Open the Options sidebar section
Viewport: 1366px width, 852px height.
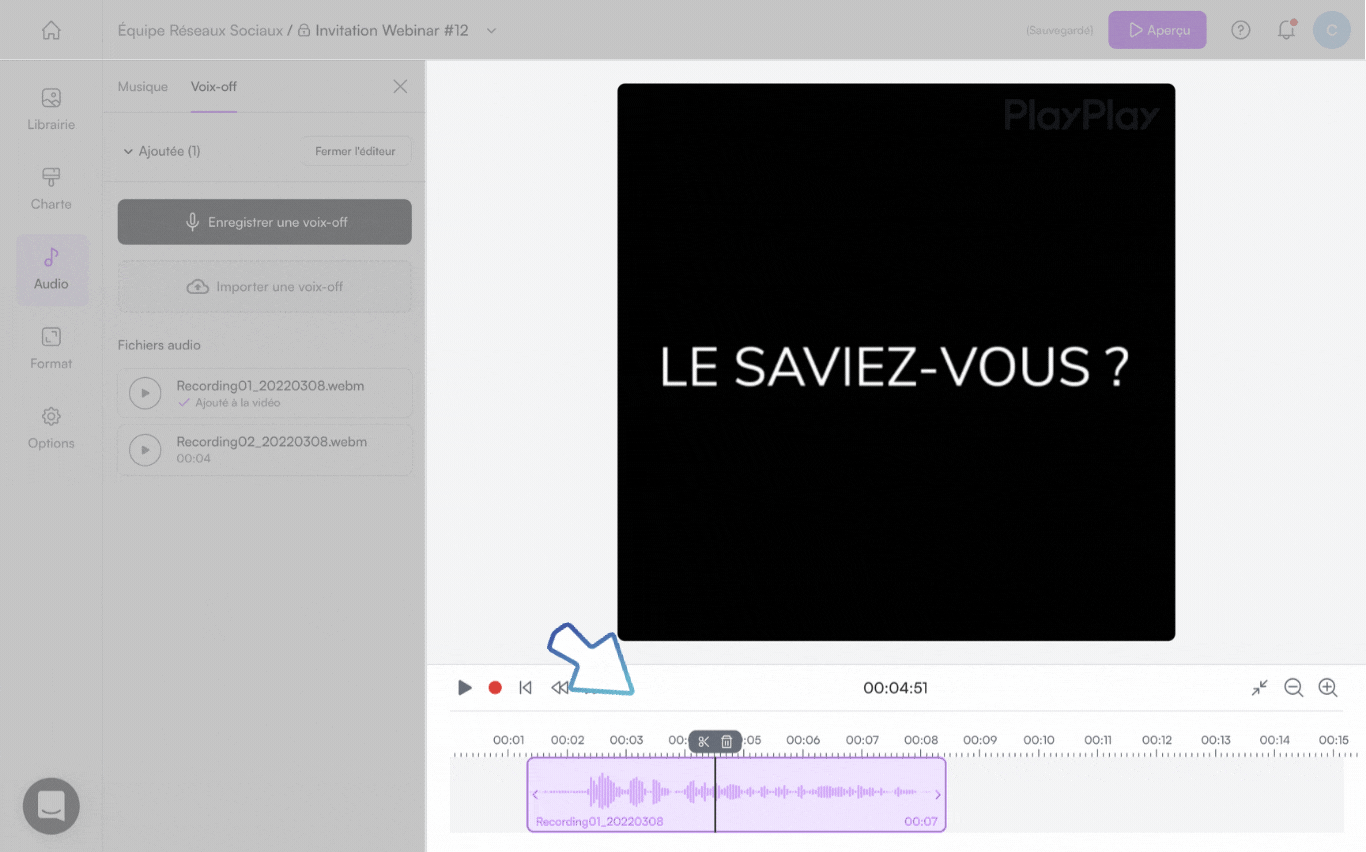point(51,428)
